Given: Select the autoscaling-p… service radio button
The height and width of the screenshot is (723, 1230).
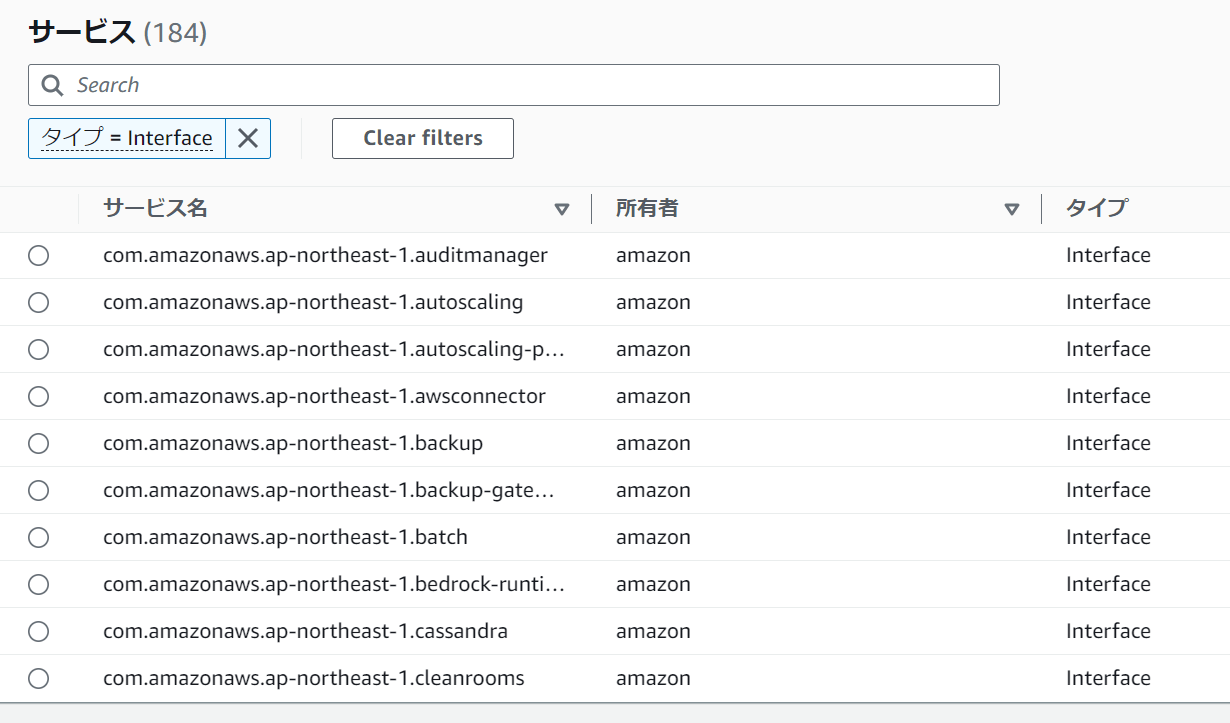Looking at the screenshot, I should (x=38, y=350).
